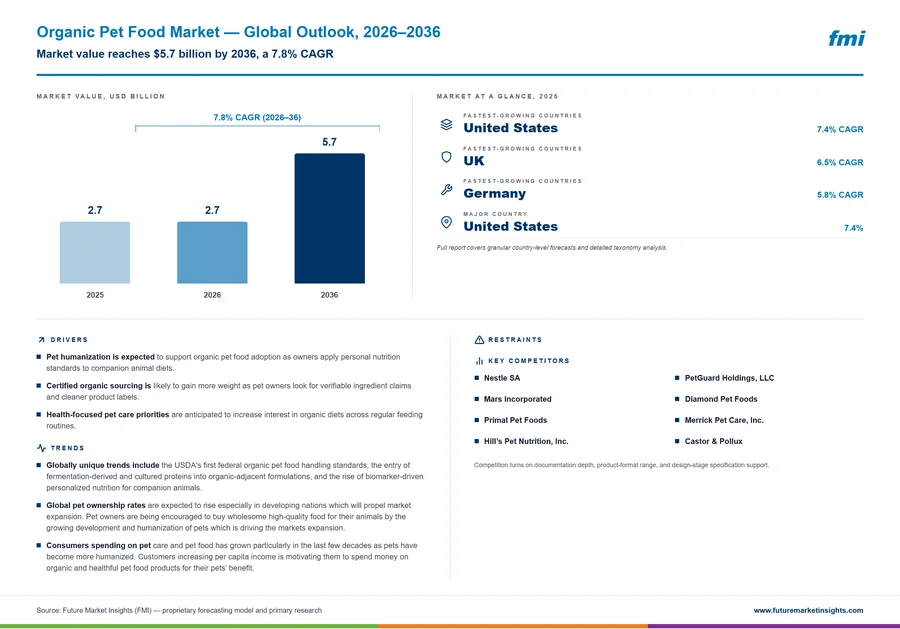Click the shield icon beside UK
Image resolution: width=900 pixels, height=629 pixels.
click(447, 157)
